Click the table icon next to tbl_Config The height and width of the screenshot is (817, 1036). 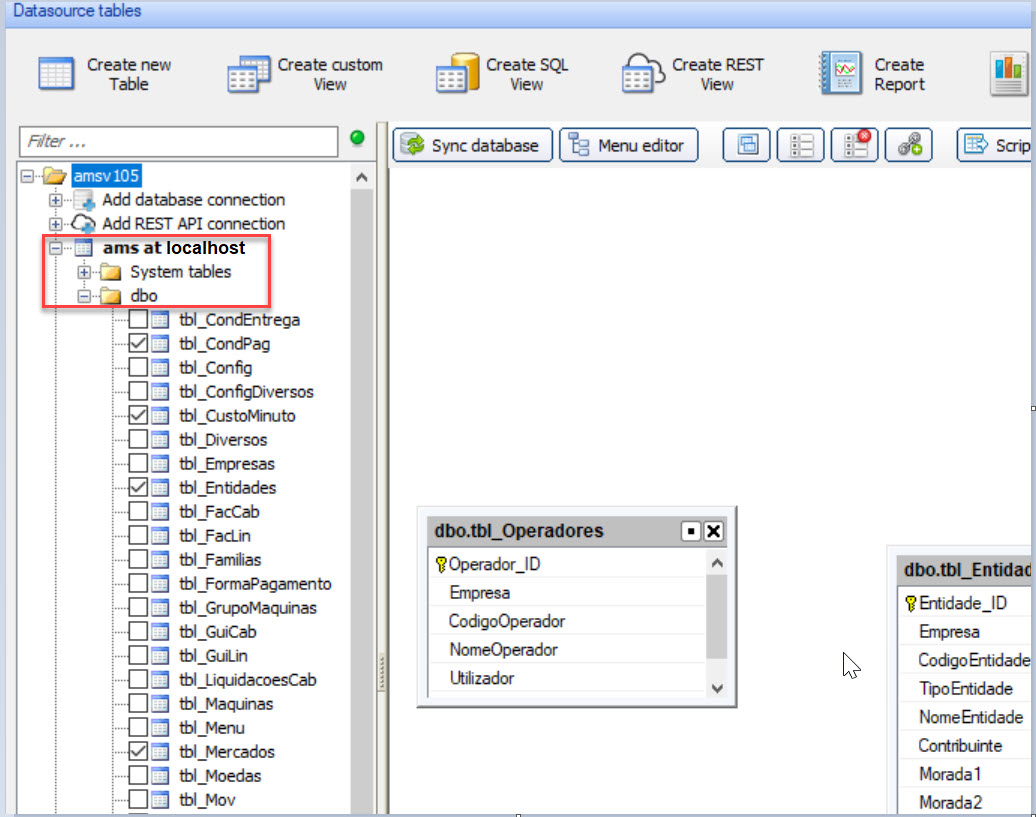160,368
